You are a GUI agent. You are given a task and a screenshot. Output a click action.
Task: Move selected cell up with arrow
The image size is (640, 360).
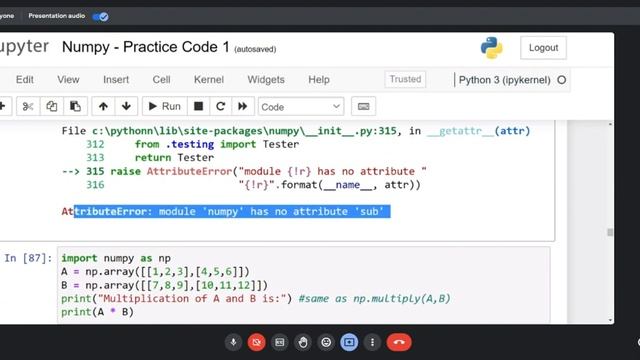coord(103,107)
